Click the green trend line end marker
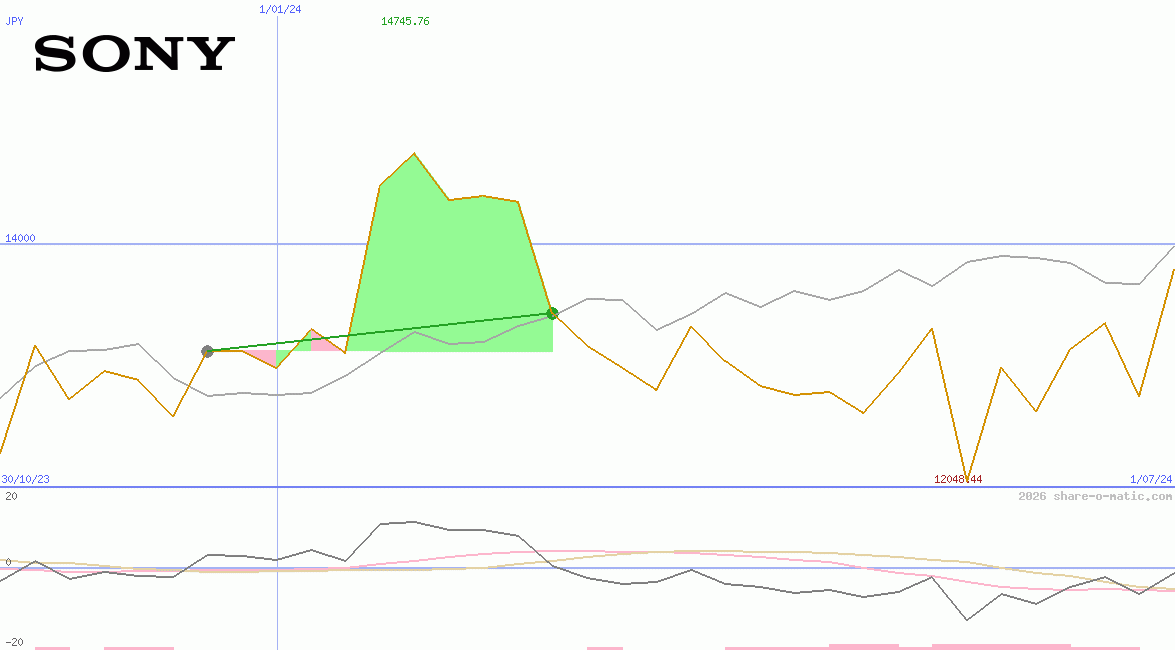 552,313
